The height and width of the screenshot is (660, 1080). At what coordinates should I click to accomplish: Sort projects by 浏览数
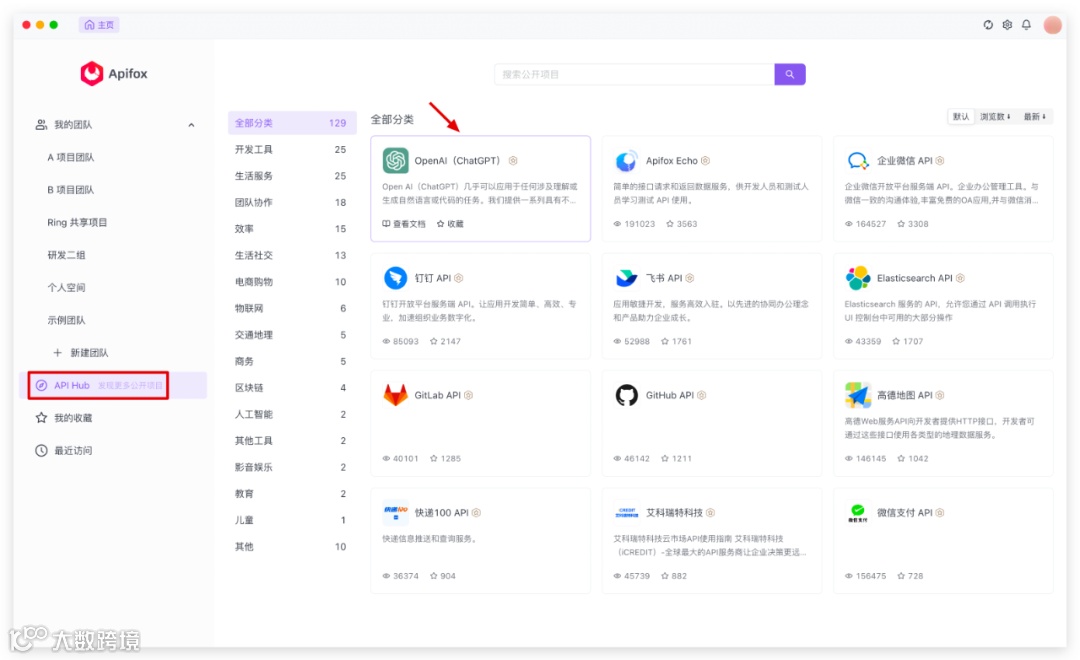point(995,116)
